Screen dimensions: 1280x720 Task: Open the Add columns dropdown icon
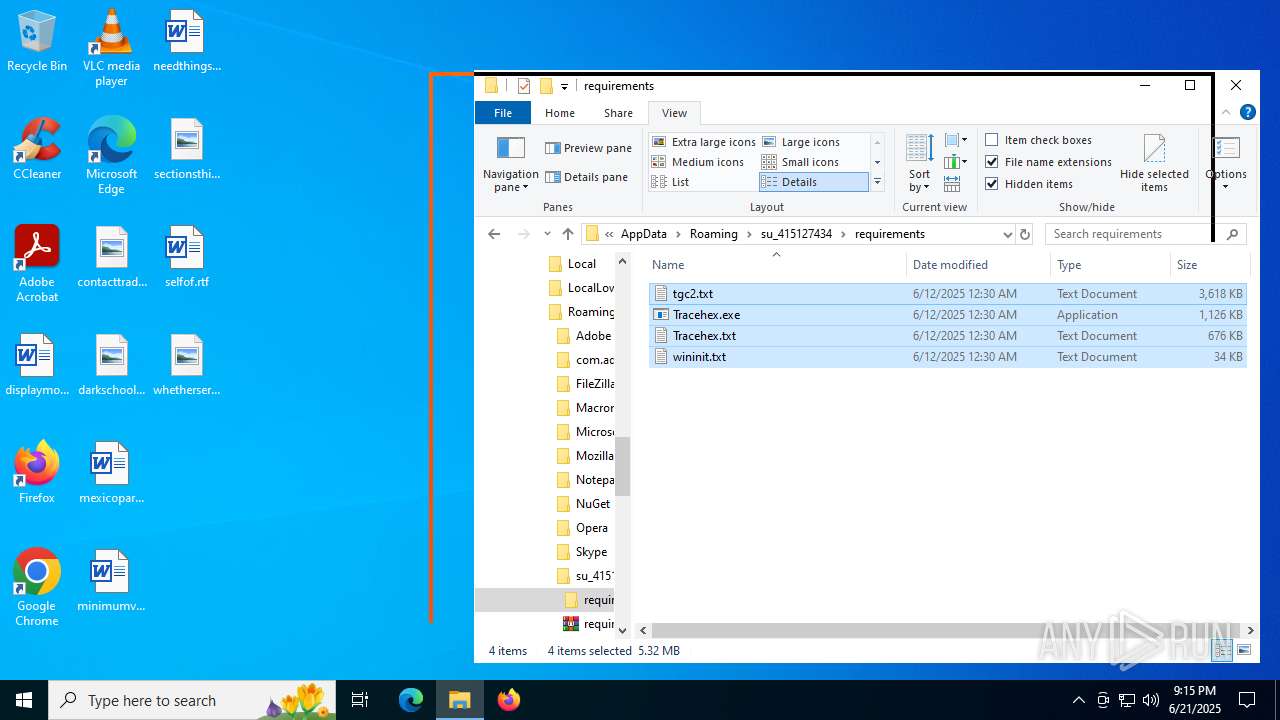[956, 162]
